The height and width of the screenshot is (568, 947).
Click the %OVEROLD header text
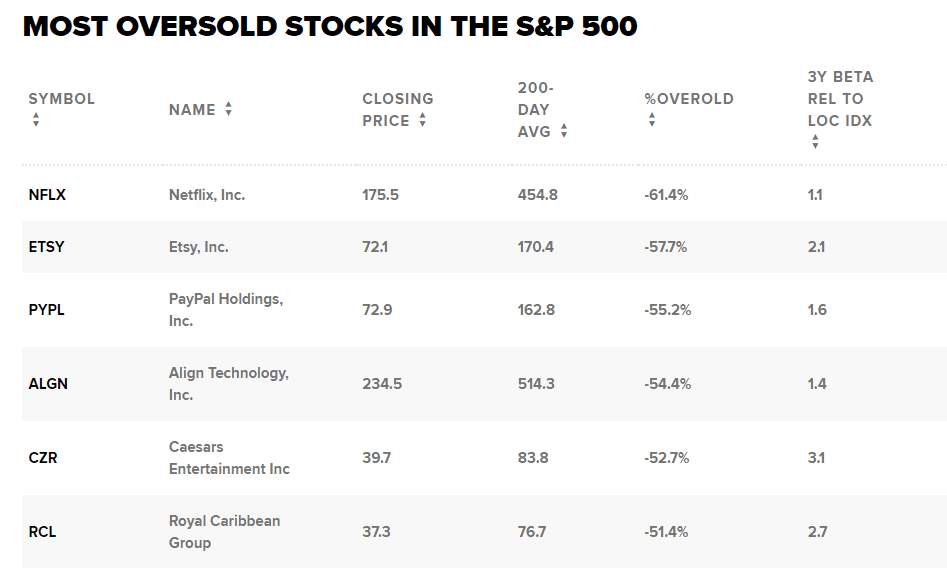(x=689, y=99)
